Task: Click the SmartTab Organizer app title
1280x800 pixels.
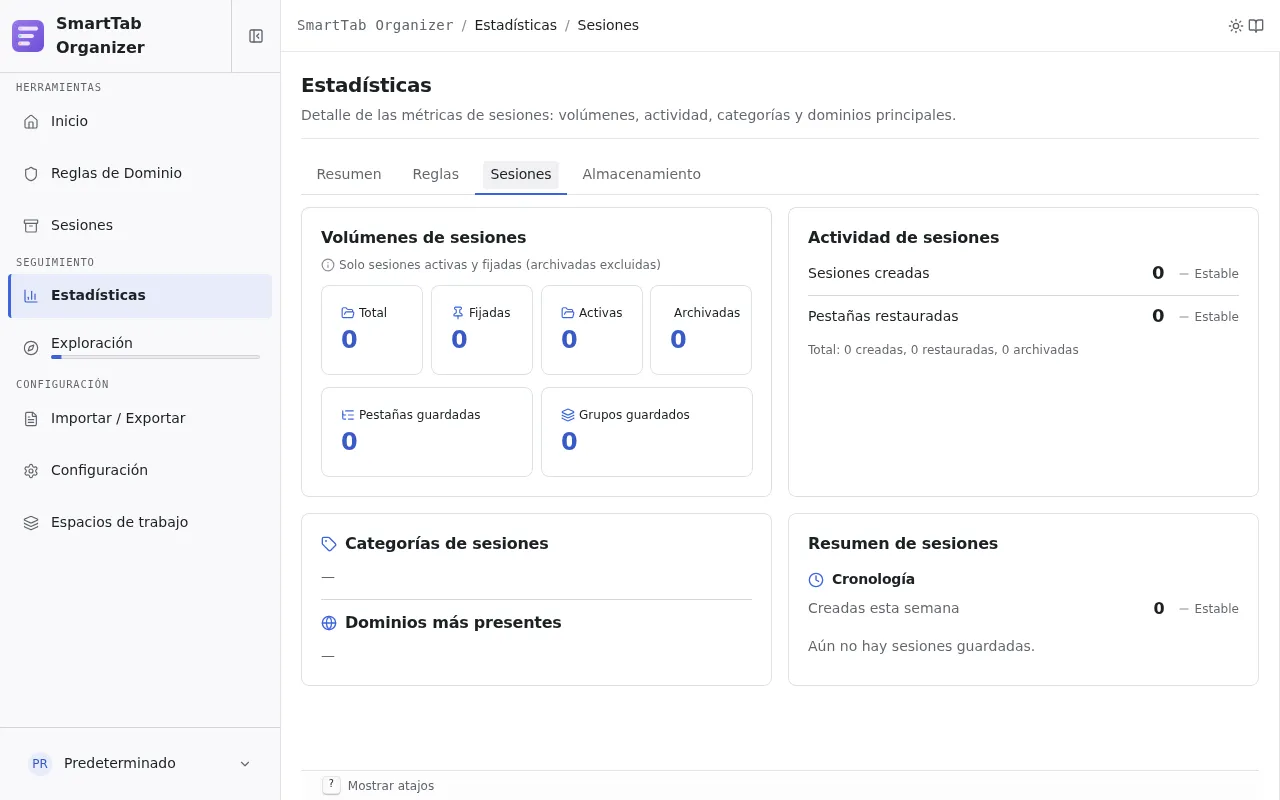Action: click(100, 36)
